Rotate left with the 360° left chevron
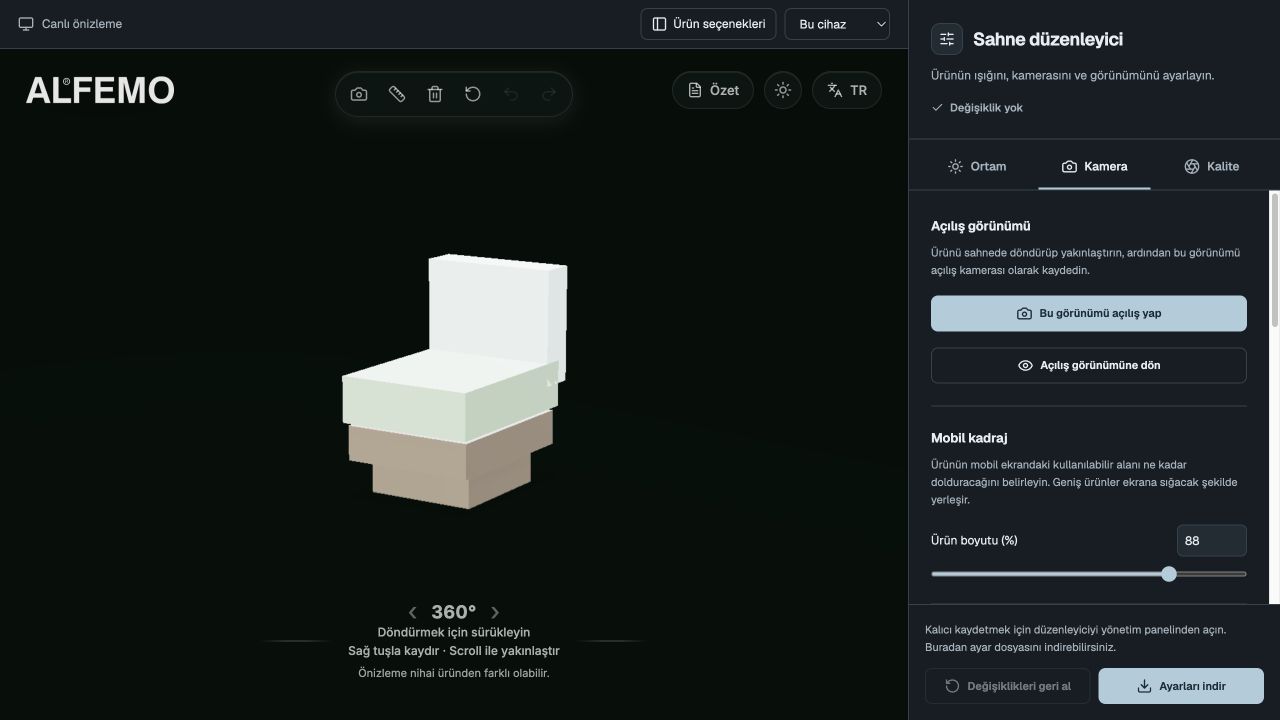Screen dimensions: 1280x720 pyautogui.click(x=413, y=612)
